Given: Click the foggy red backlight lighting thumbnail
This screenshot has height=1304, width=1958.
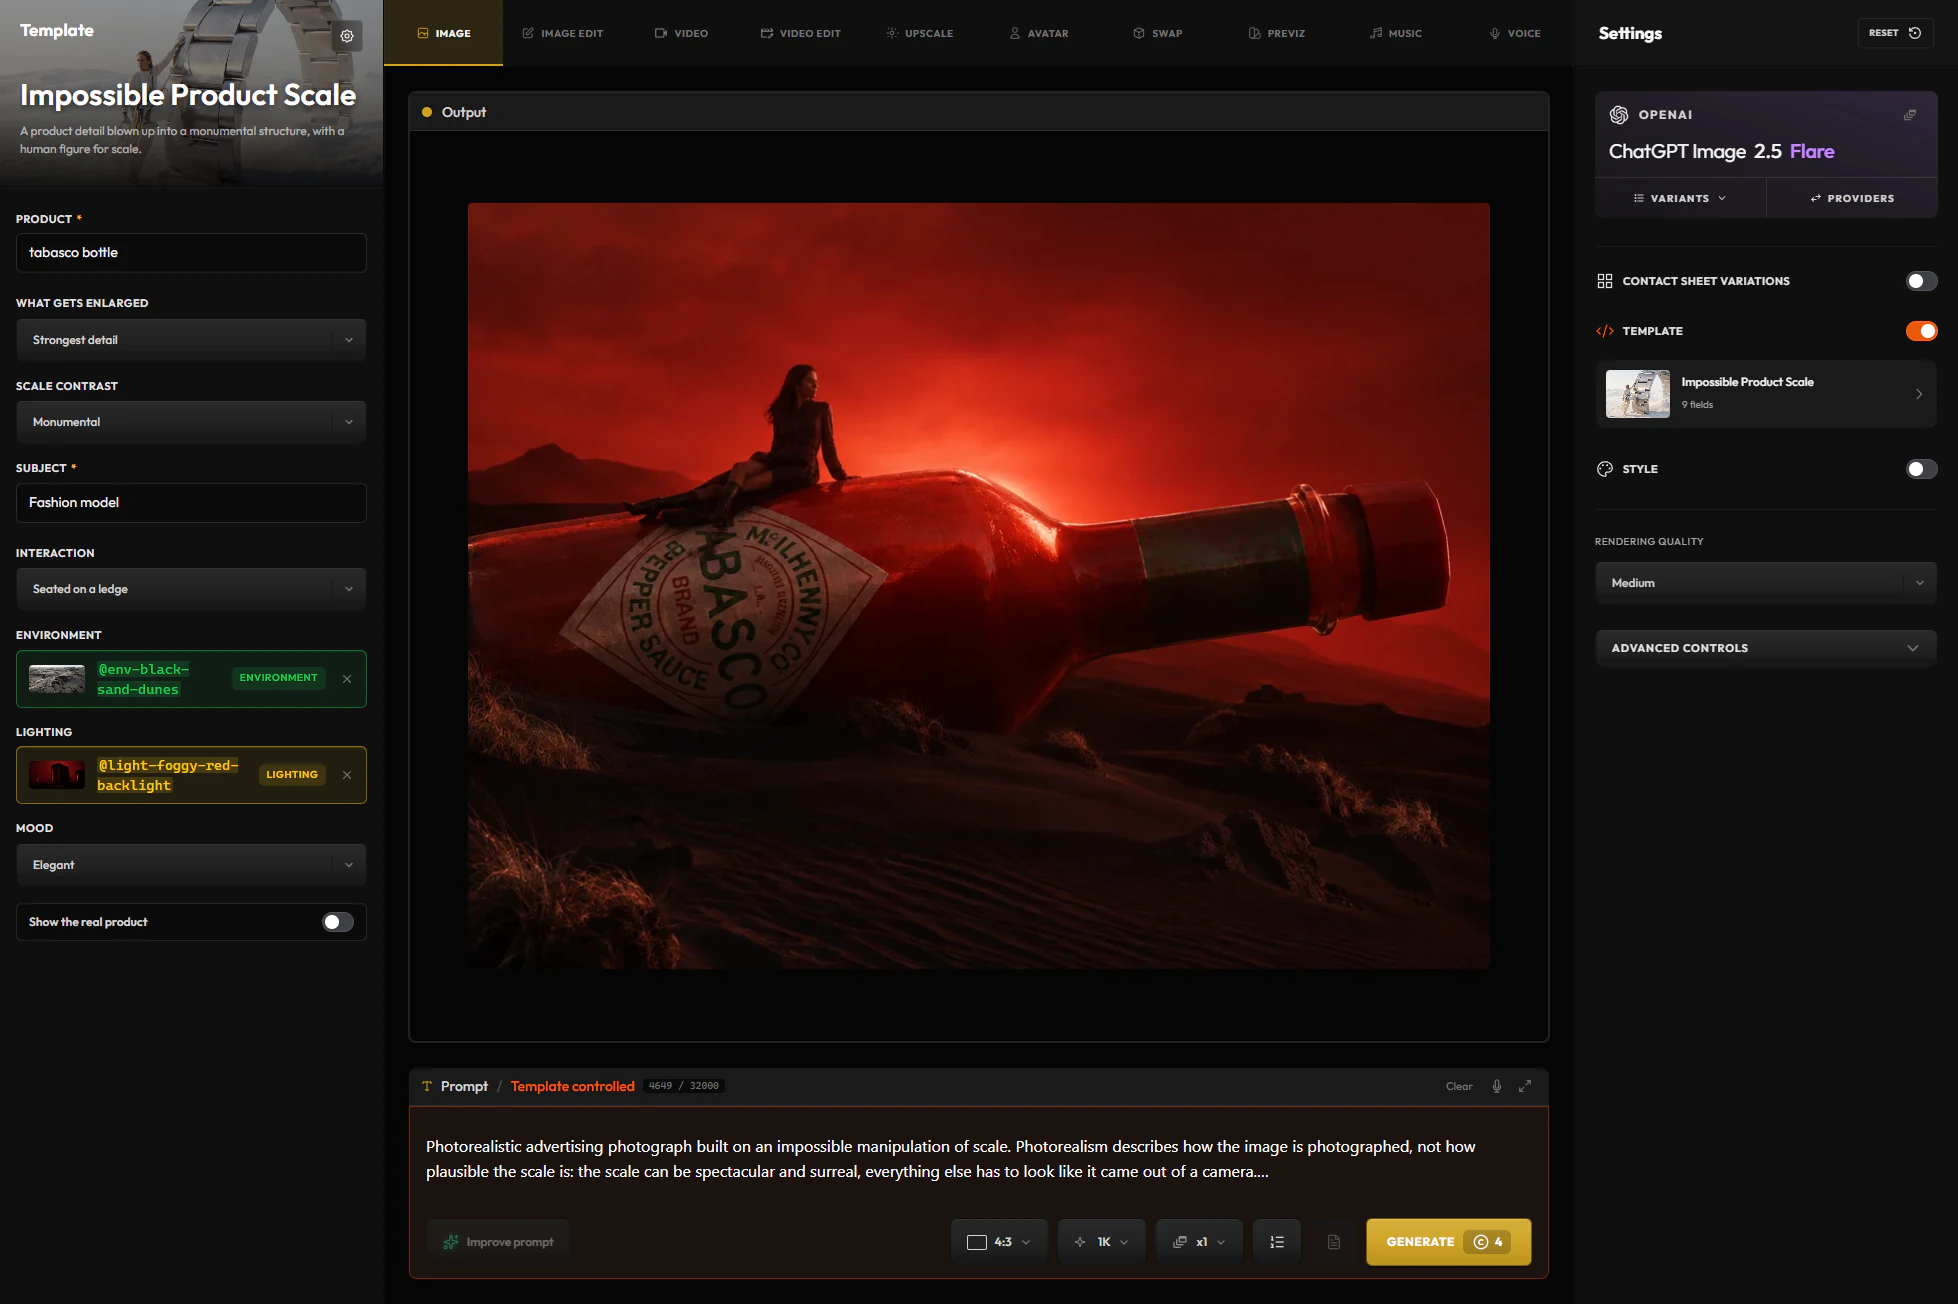Looking at the screenshot, I should pyautogui.click(x=57, y=775).
